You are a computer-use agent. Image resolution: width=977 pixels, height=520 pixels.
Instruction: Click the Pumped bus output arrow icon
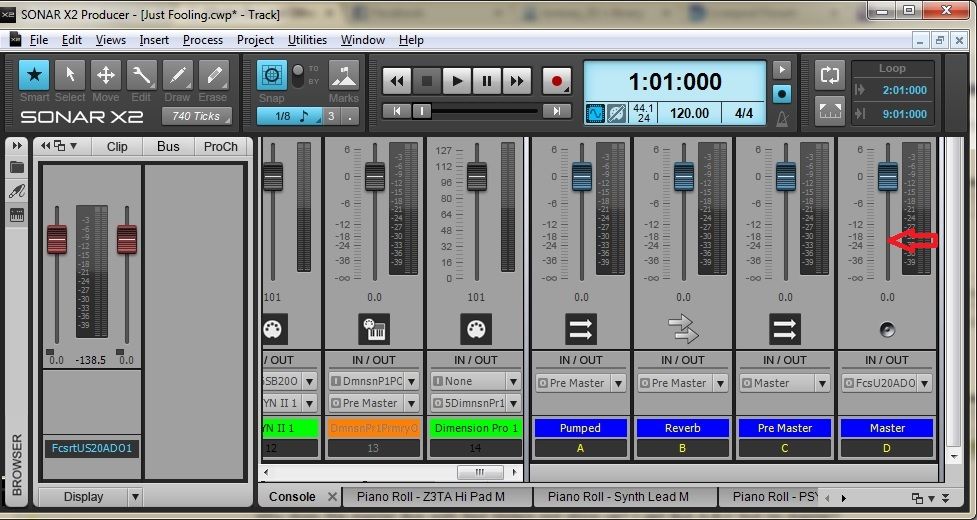(x=580, y=328)
